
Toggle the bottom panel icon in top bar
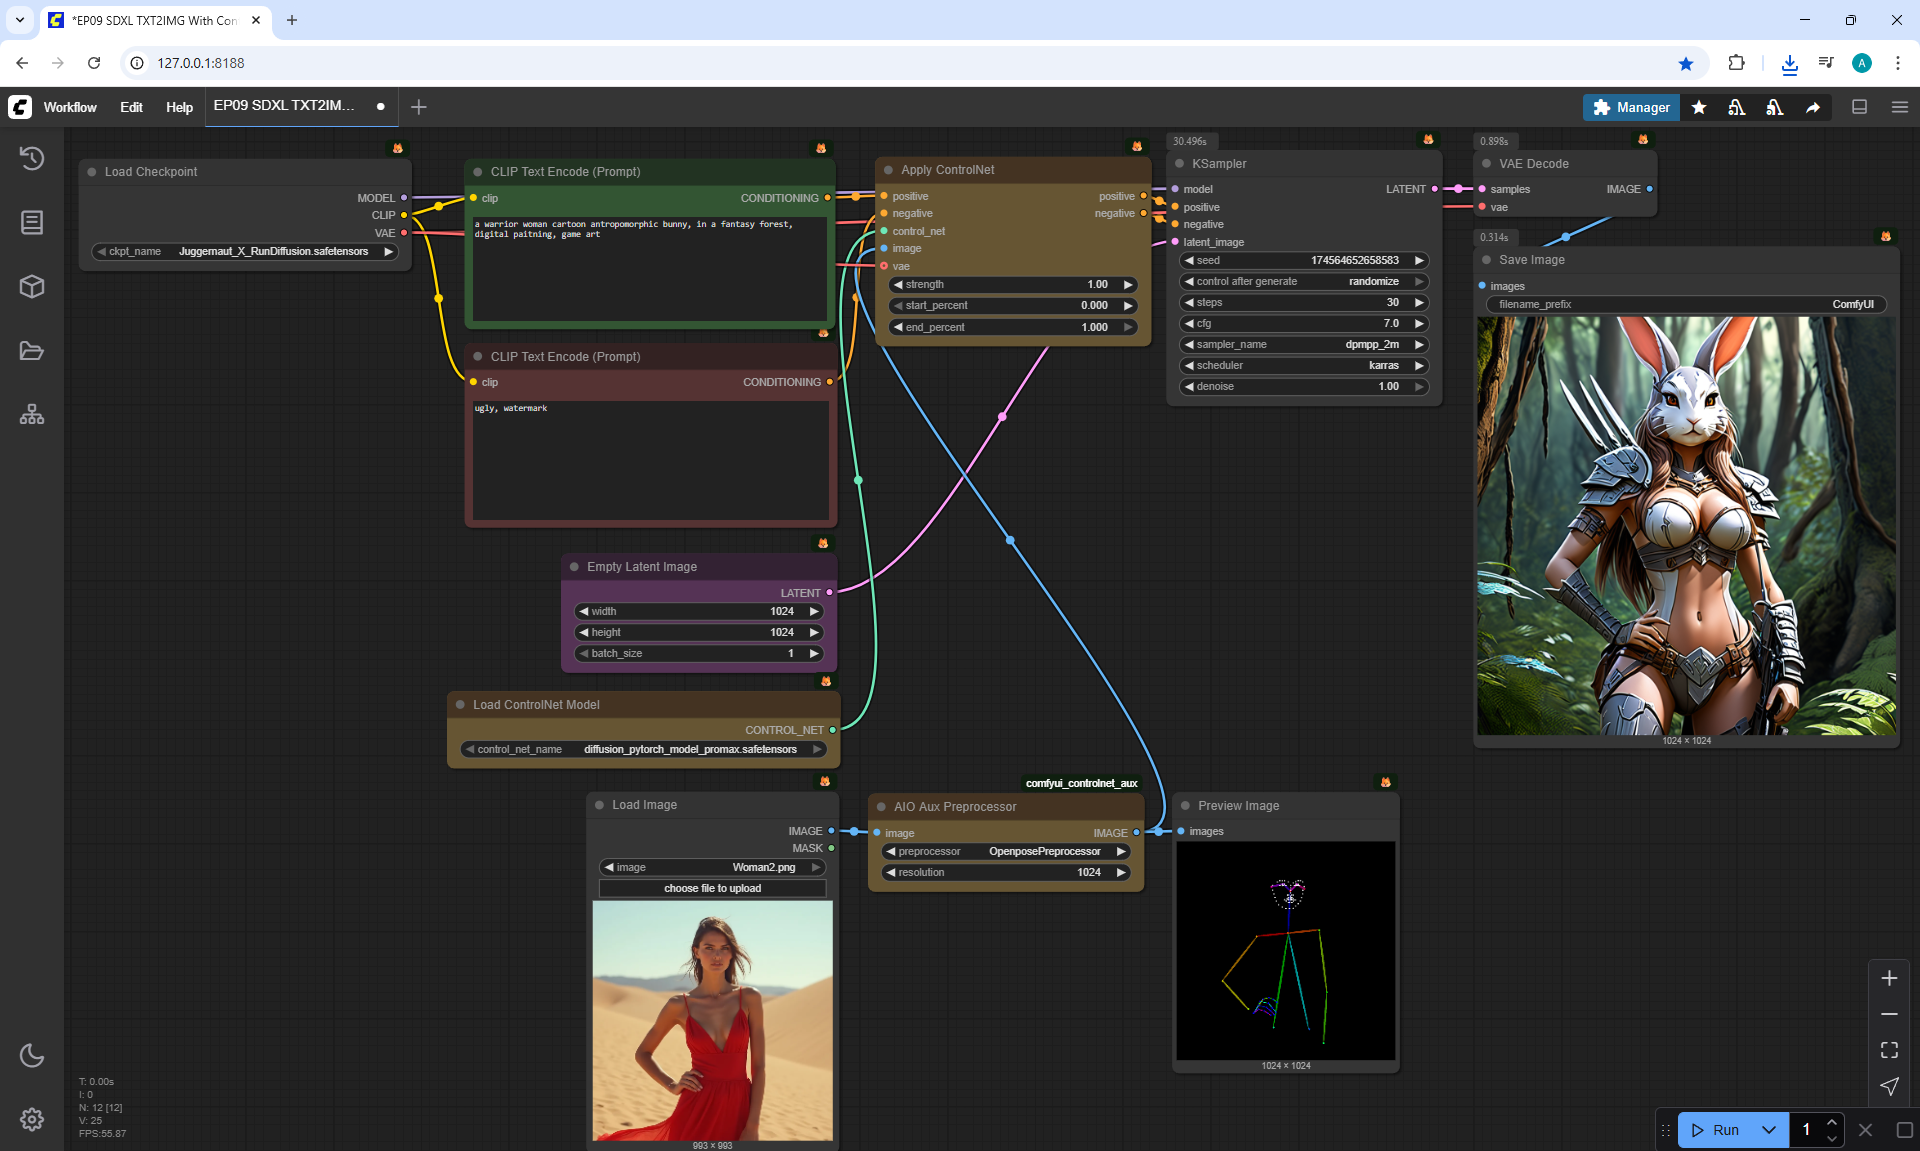[x=1859, y=107]
